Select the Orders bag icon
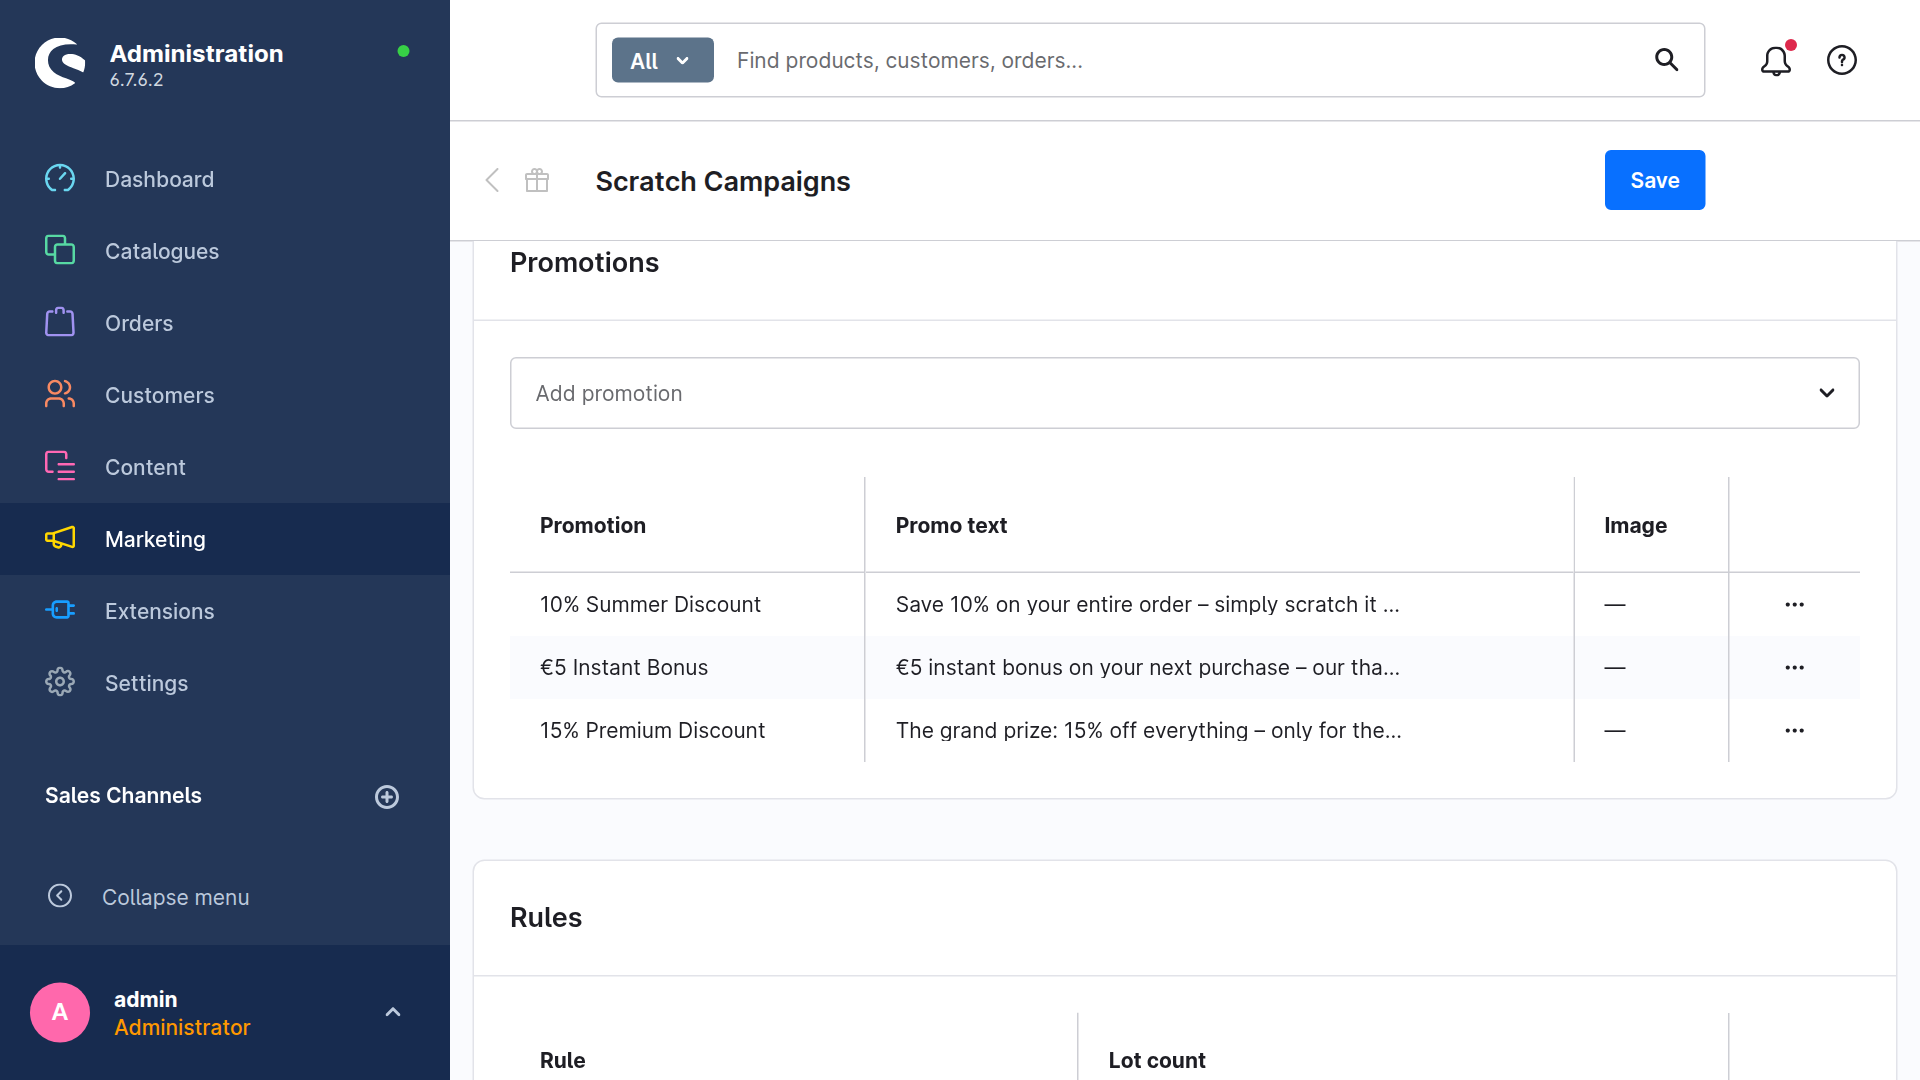Viewport: 1920px width, 1080px height. pyautogui.click(x=60, y=322)
